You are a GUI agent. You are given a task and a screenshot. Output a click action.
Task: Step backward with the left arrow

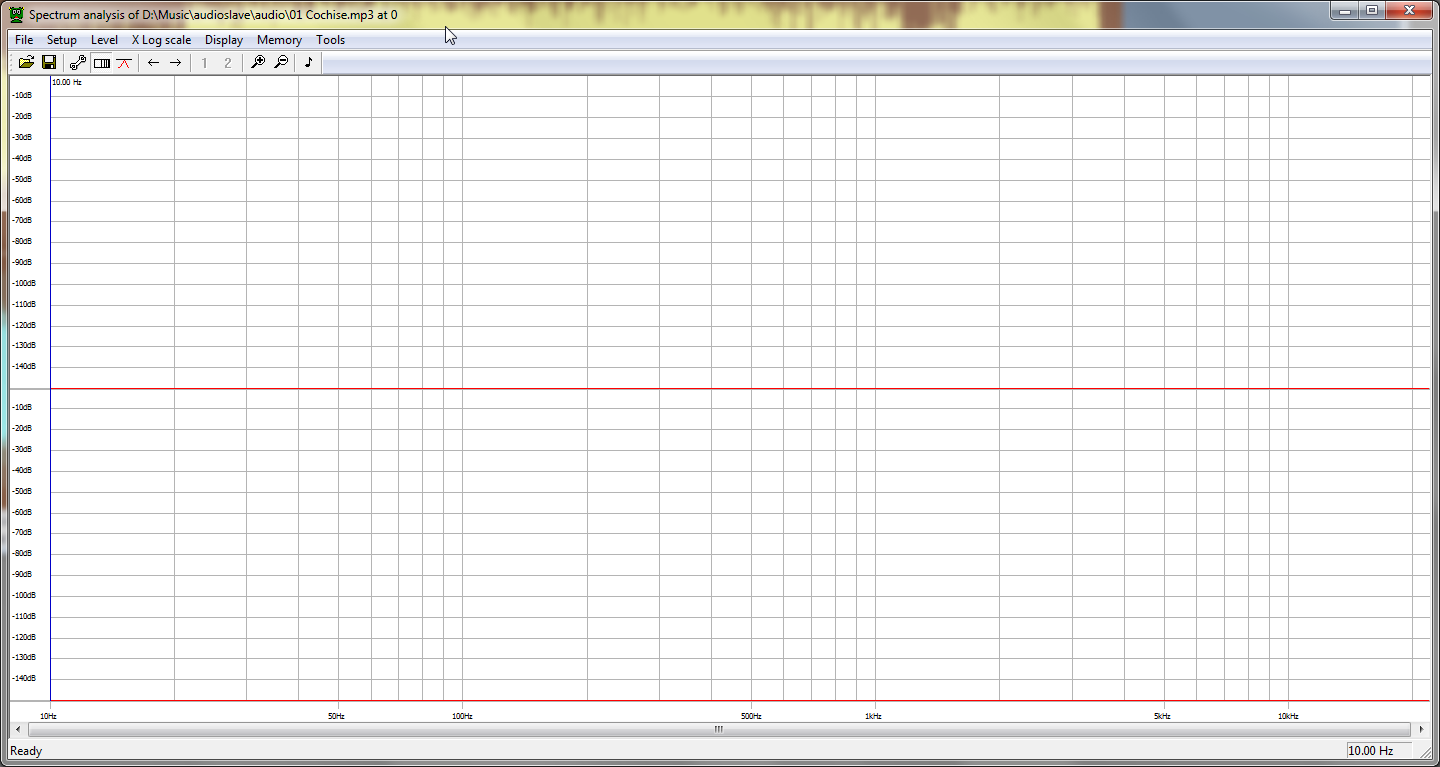coord(153,62)
